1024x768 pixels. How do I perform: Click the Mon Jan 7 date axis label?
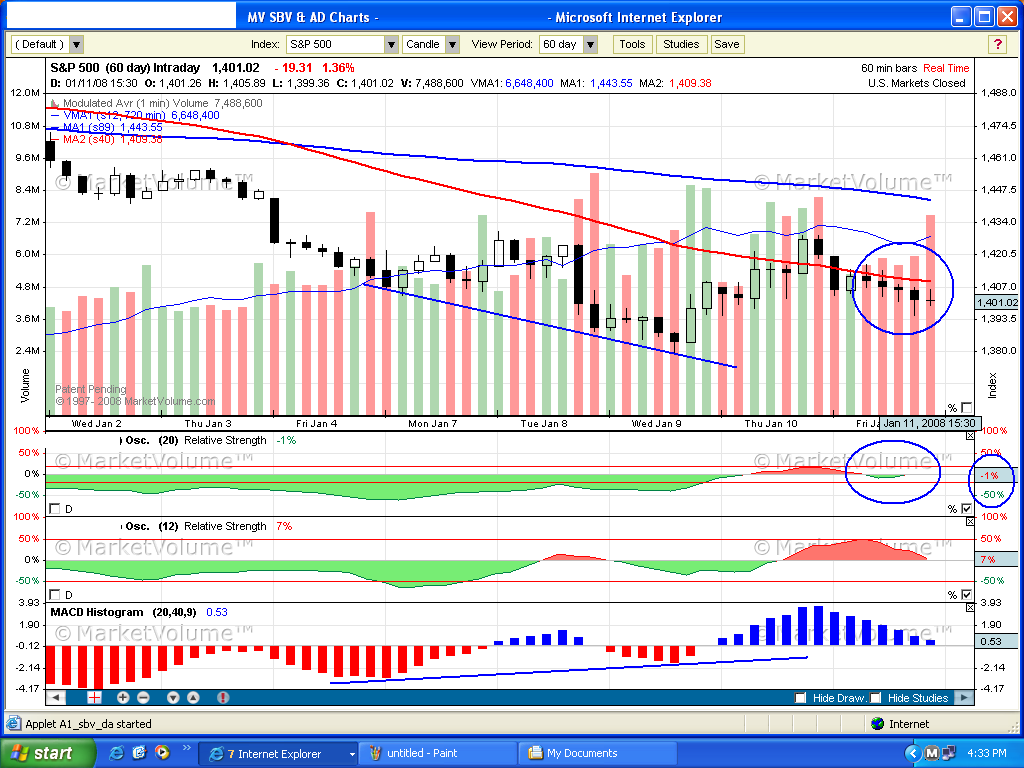(432, 423)
